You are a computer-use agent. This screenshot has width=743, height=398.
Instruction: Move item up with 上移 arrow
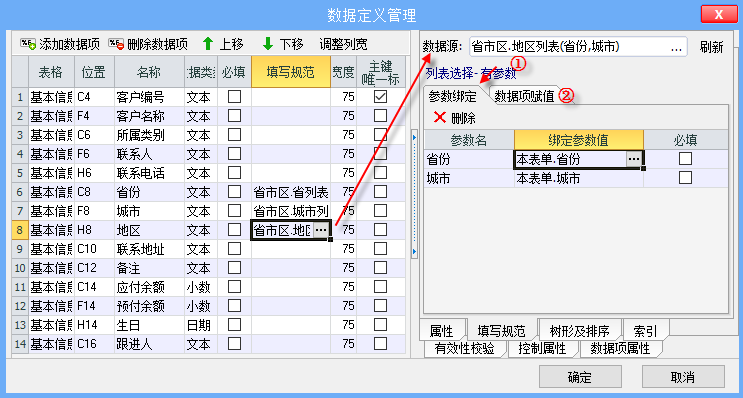[x=208, y=45]
